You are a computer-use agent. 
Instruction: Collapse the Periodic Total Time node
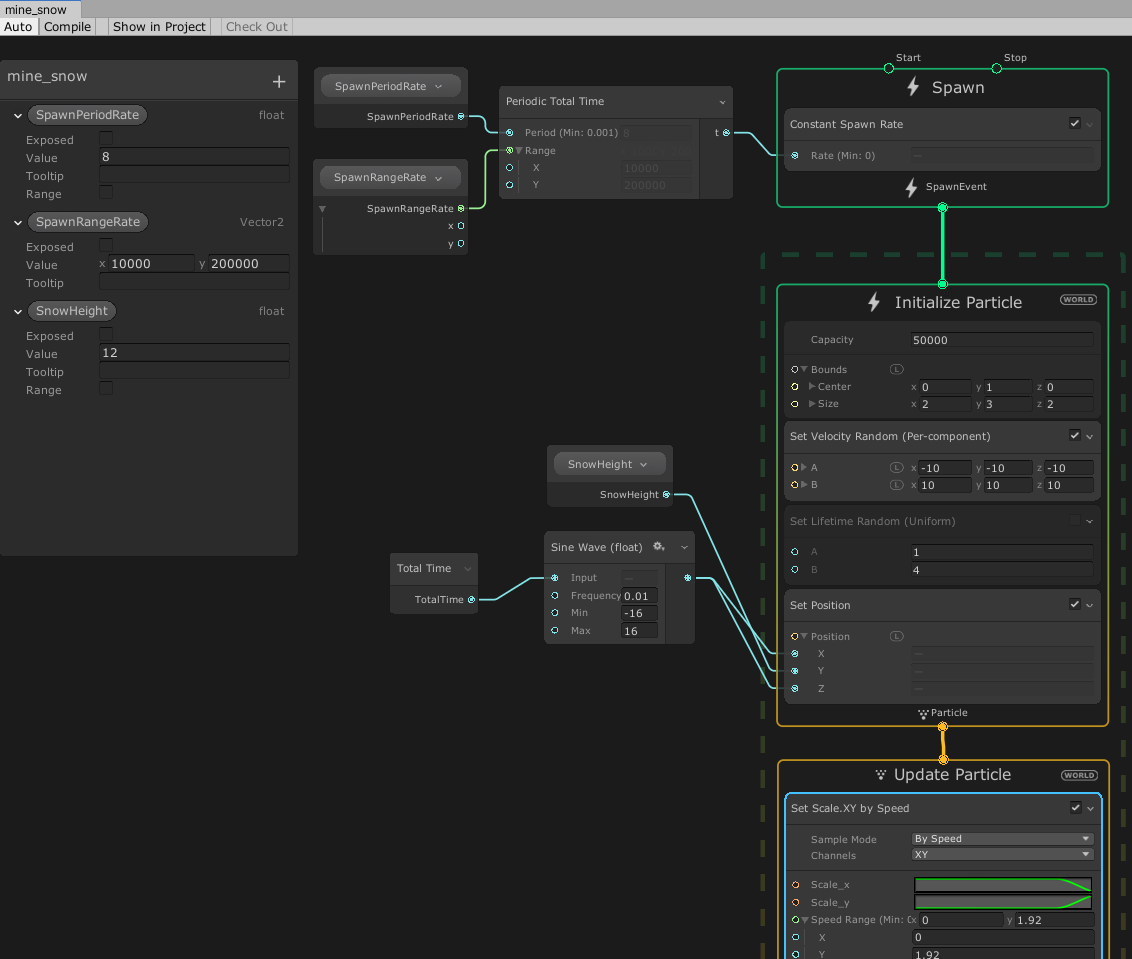[x=722, y=102]
